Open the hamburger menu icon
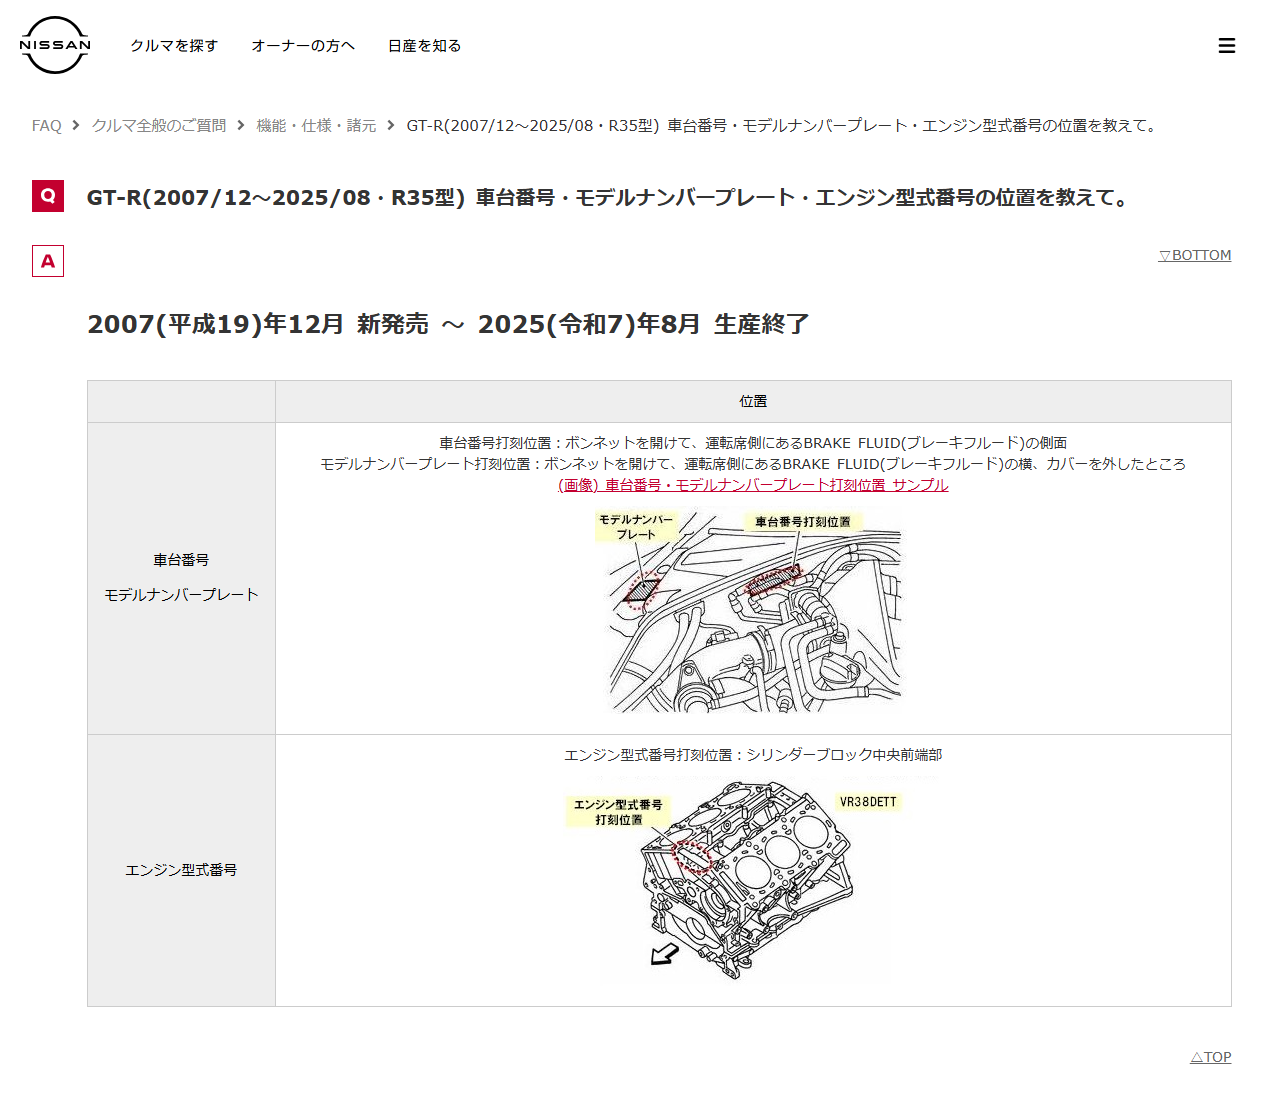1280x1100 pixels. click(x=1227, y=46)
